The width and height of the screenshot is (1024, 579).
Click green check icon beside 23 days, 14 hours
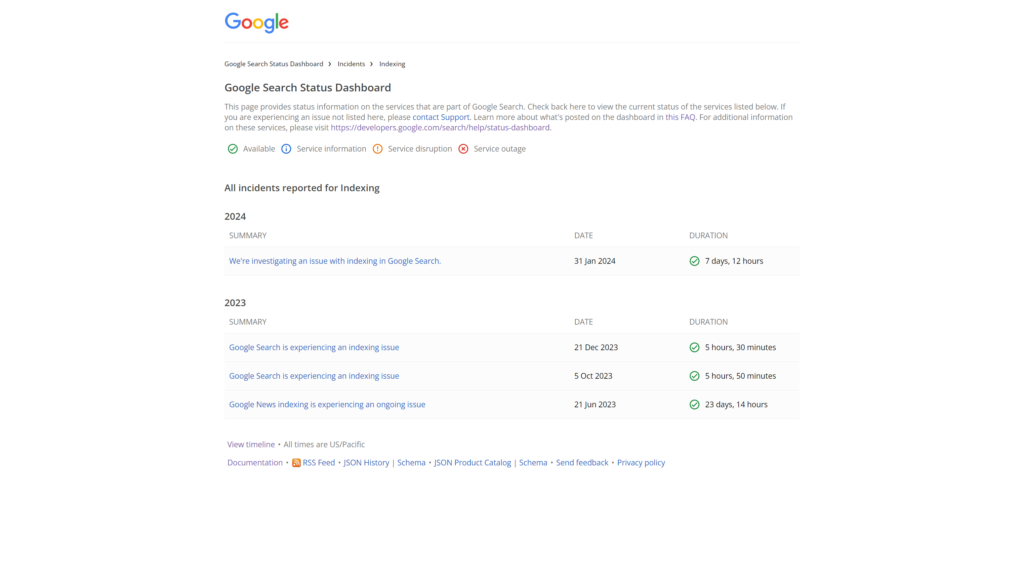694,405
